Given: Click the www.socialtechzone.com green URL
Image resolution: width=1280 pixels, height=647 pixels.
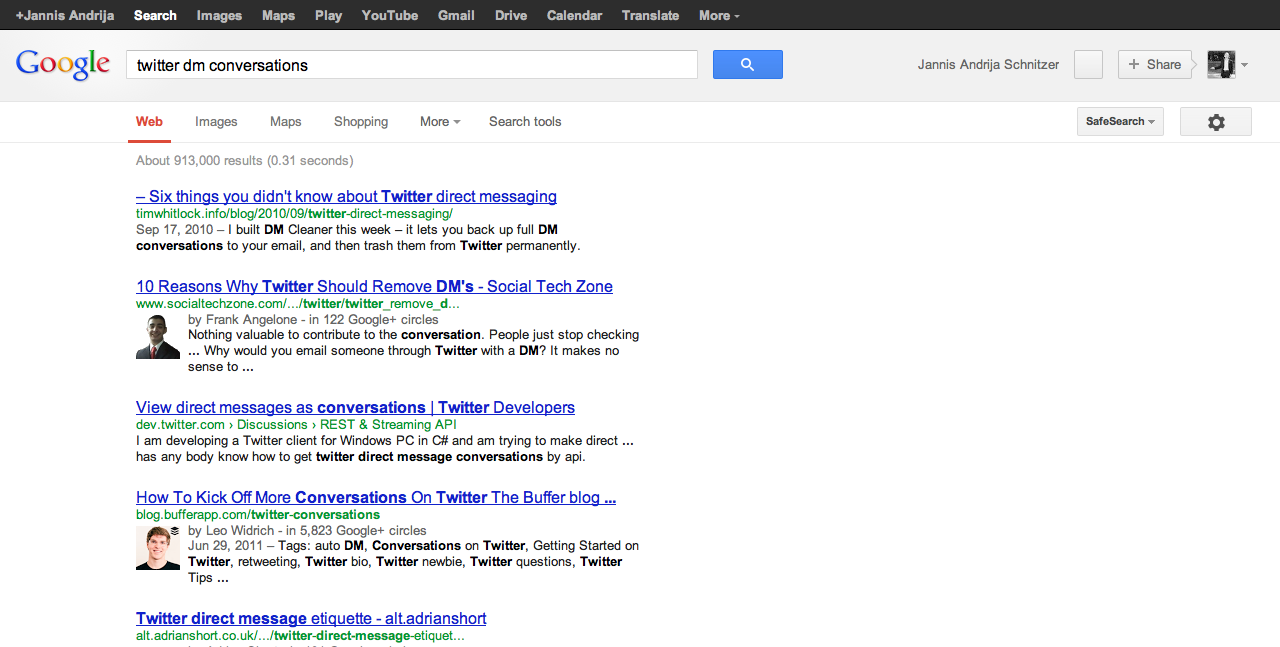Looking at the screenshot, I should (x=298, y=304).
